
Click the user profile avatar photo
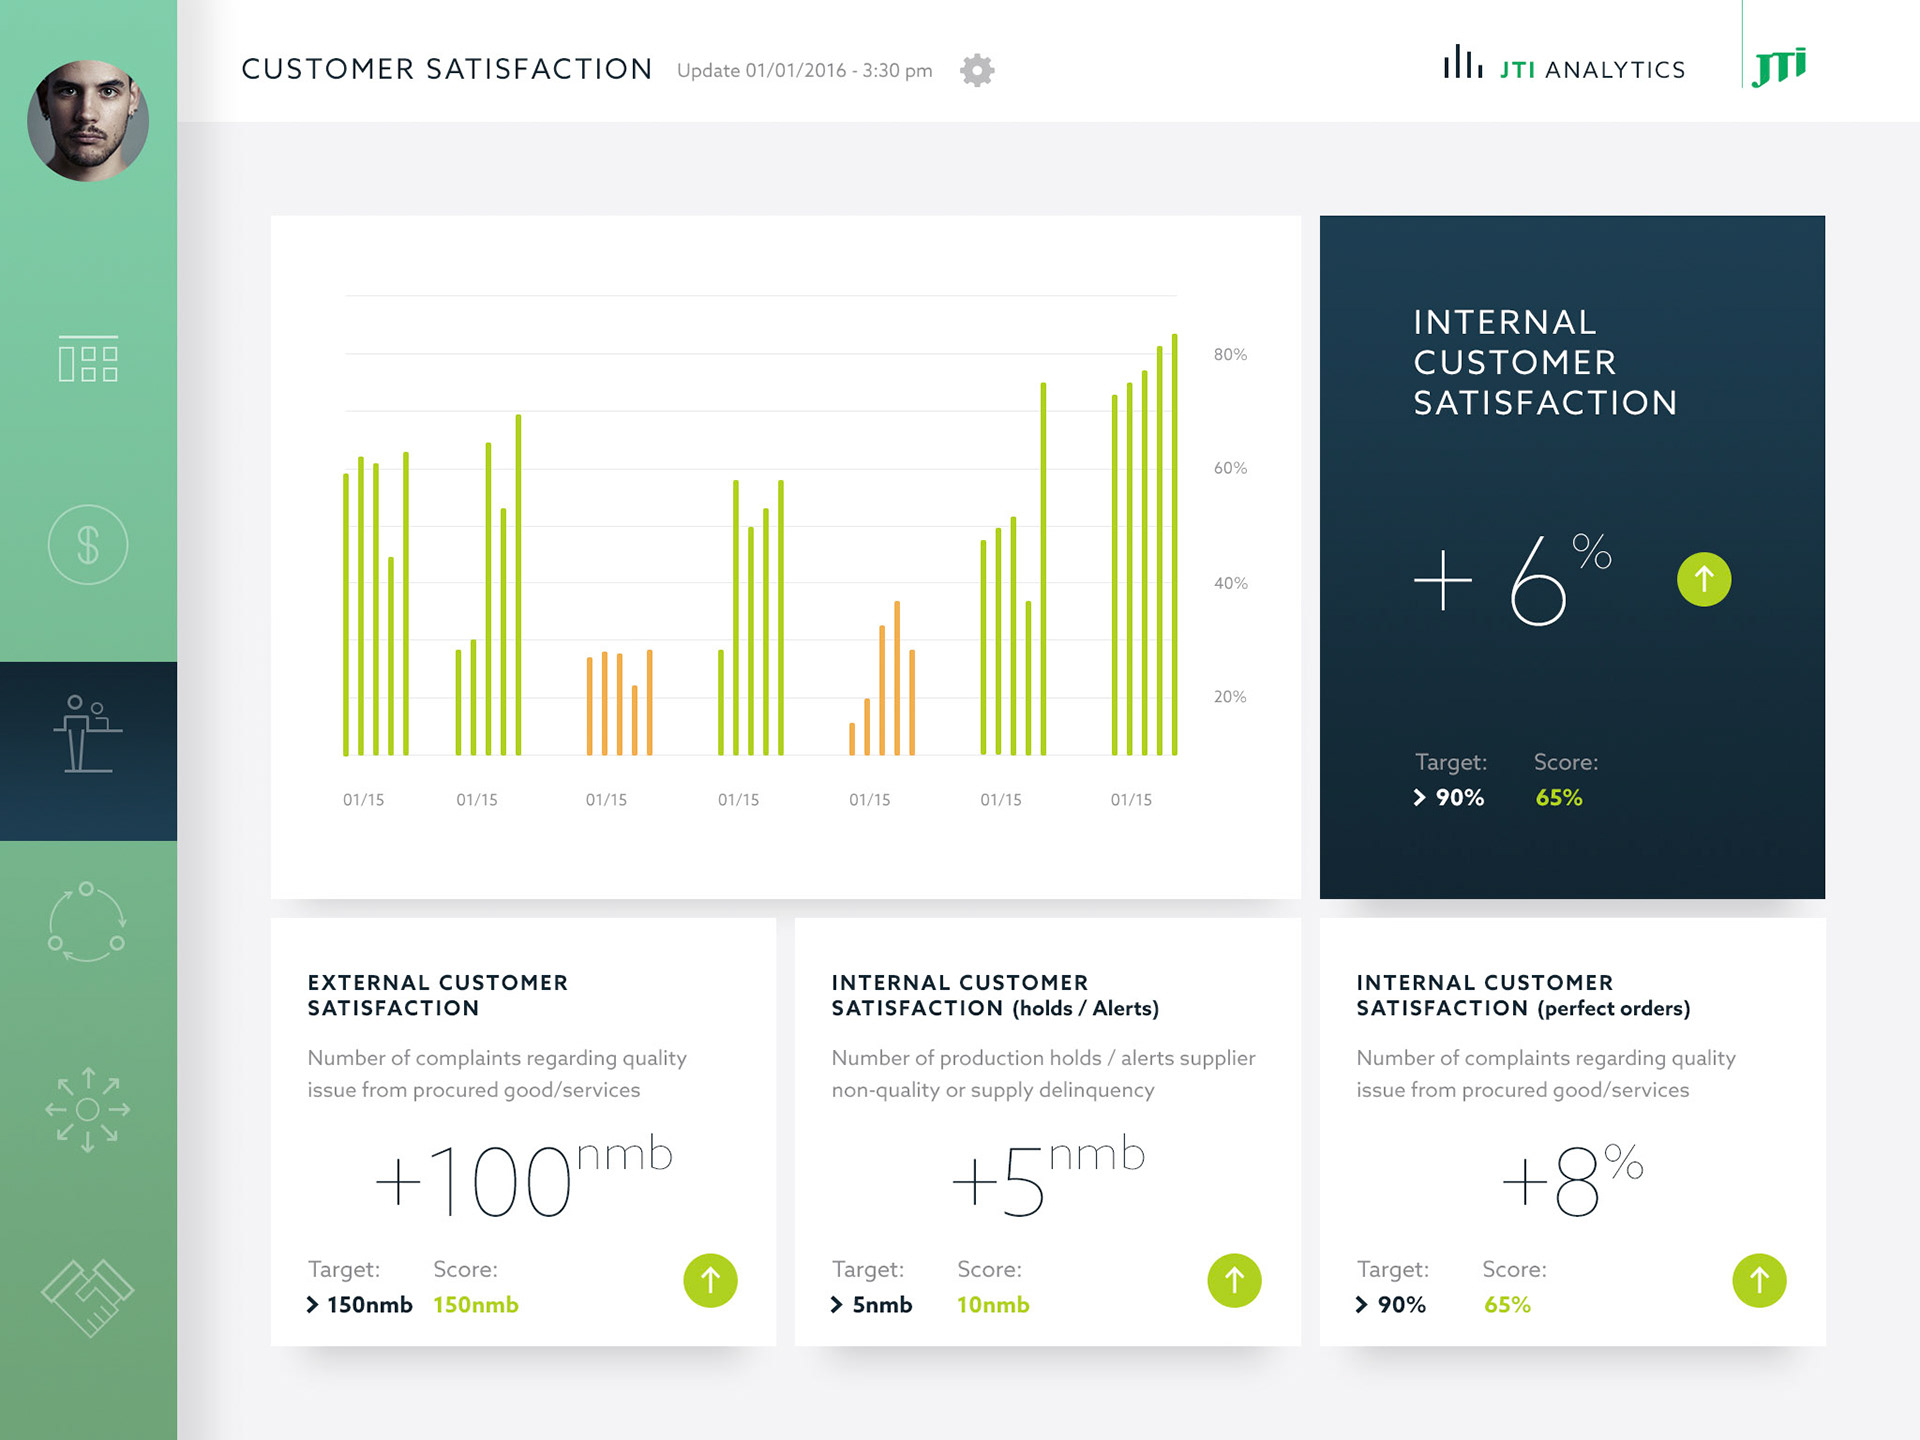tap(88, 120)
